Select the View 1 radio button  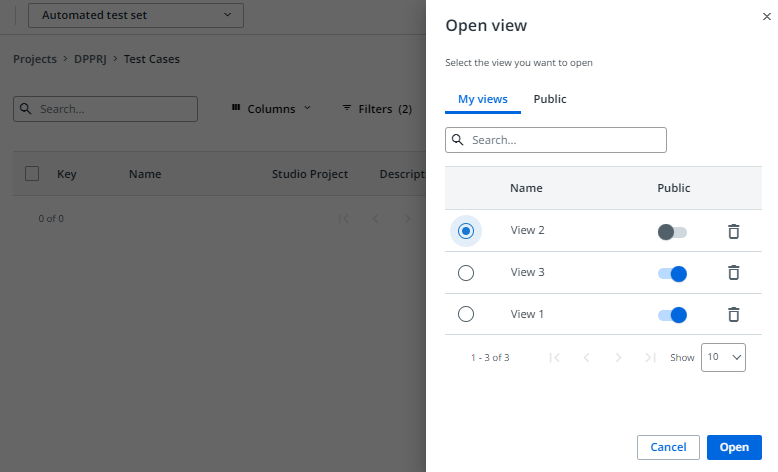(466, 314)
